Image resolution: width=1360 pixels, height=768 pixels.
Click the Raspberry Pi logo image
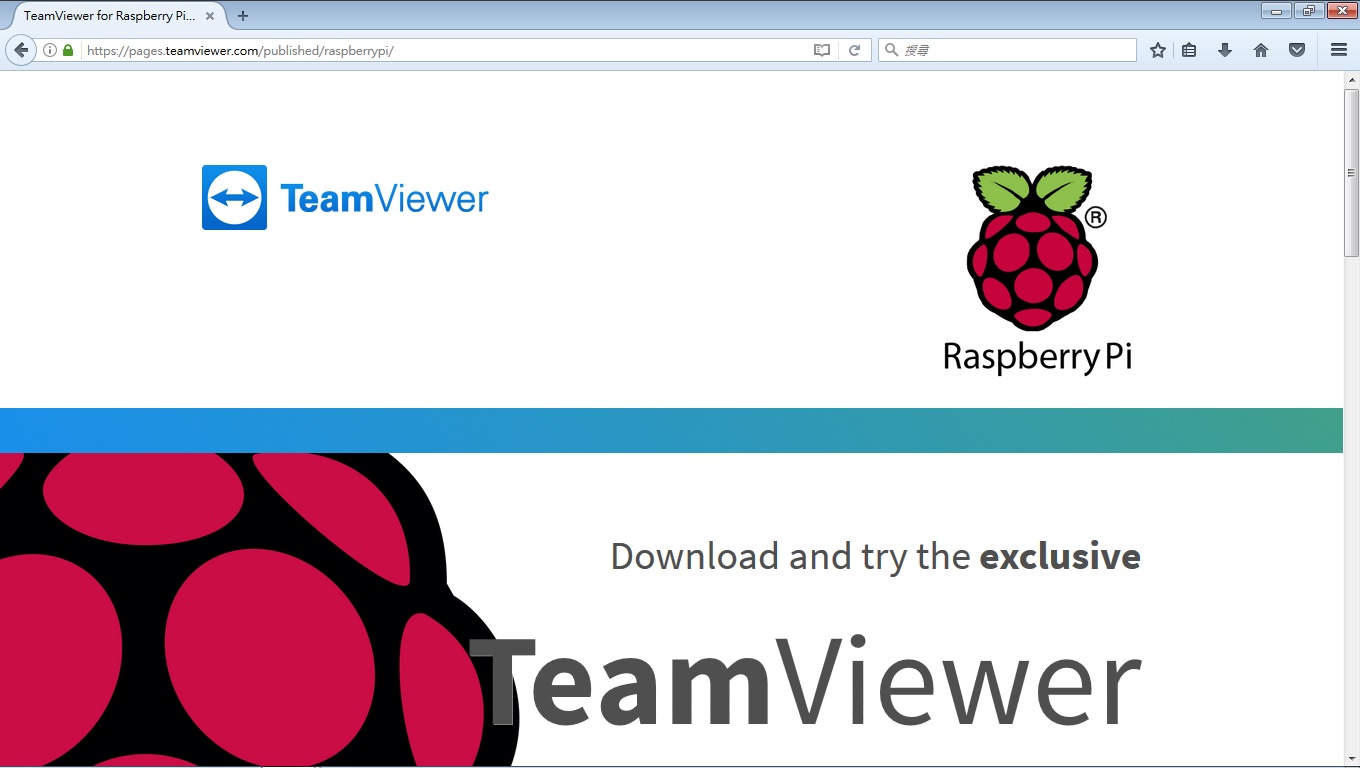[x=1037, y=270]
